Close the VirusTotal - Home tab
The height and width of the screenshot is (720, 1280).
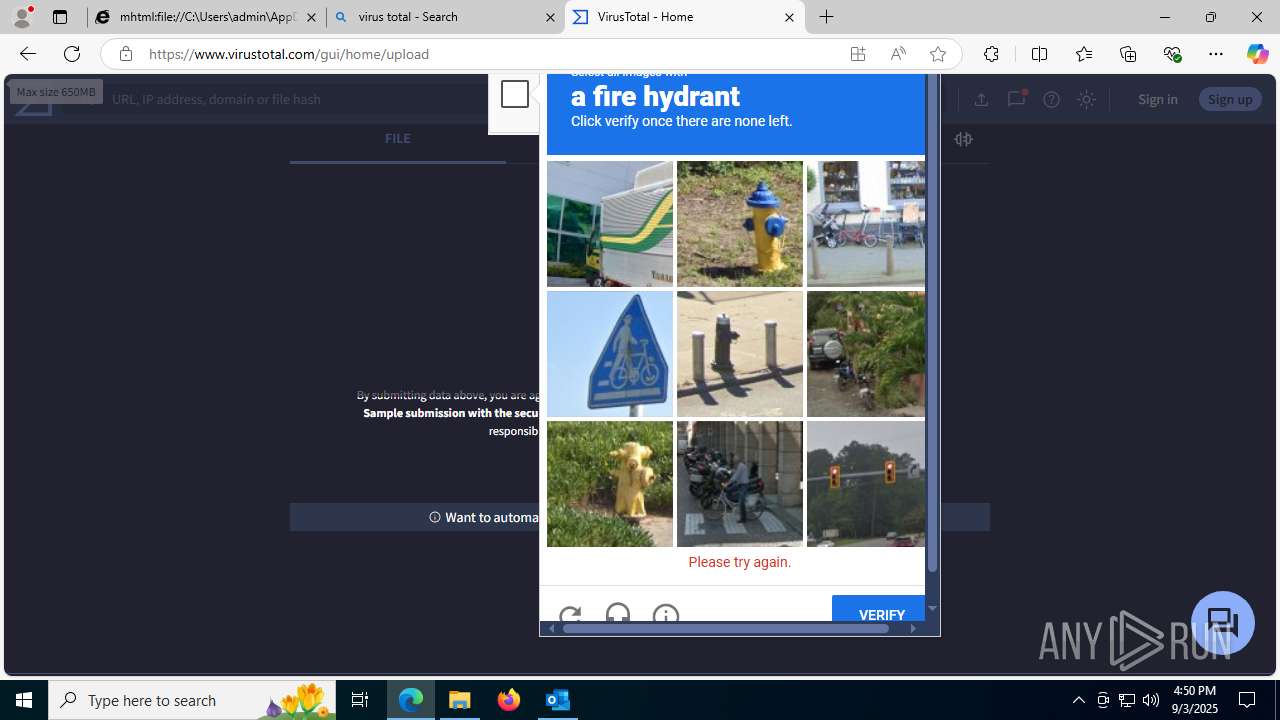(x=789, y=17)
